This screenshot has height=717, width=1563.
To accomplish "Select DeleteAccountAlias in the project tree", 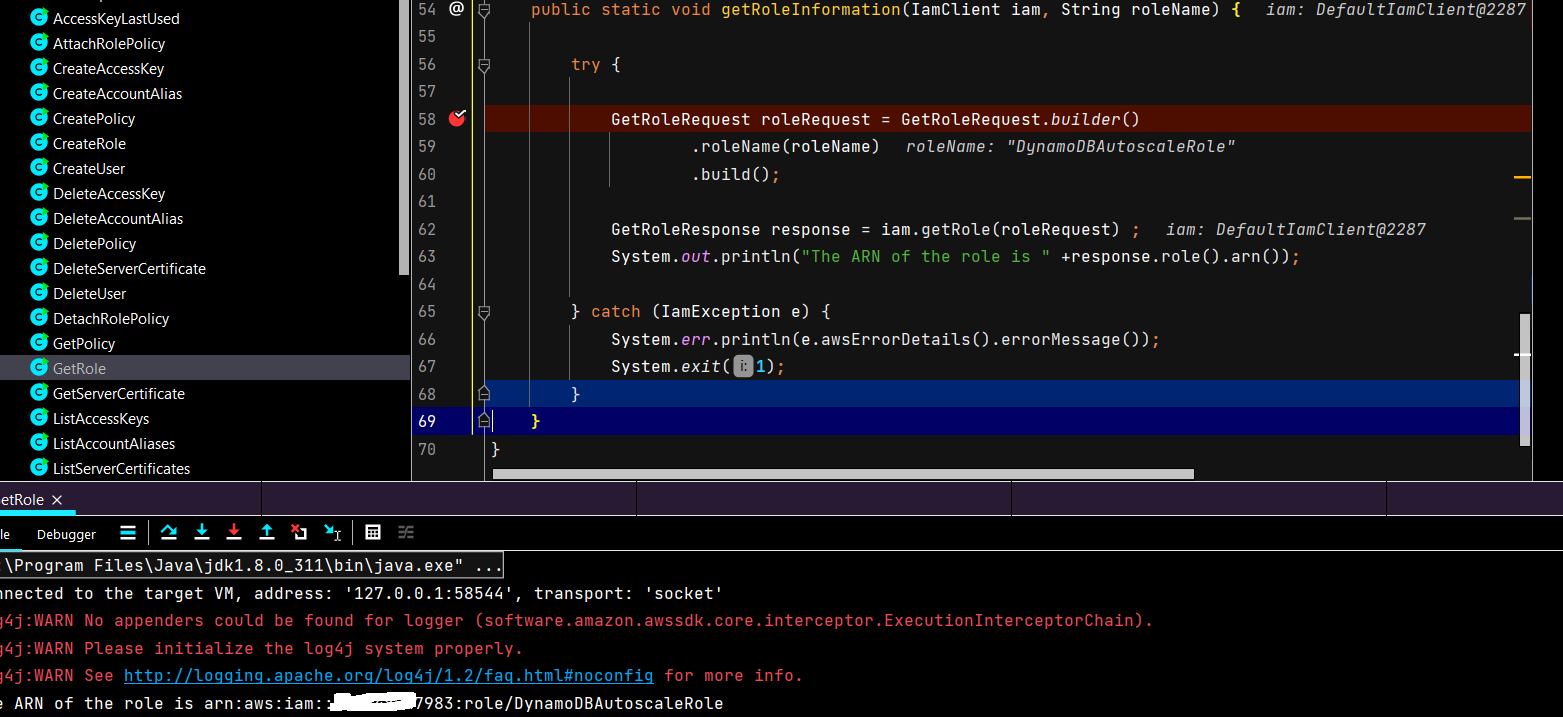I will click(x=118, y=218).
